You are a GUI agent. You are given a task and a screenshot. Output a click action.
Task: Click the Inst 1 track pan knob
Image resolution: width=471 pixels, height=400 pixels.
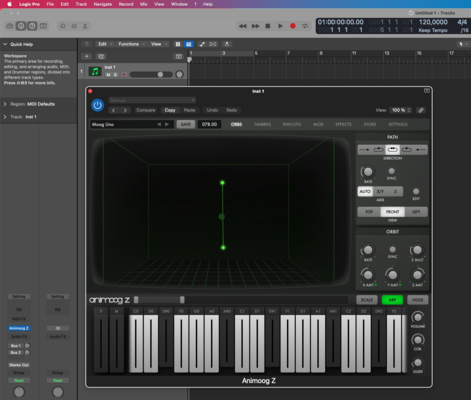(179, 74)
